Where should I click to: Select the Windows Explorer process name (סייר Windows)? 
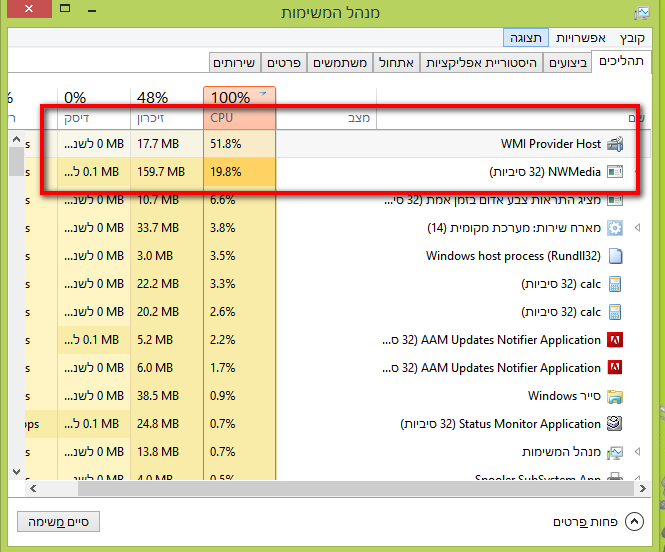[564, 396]
